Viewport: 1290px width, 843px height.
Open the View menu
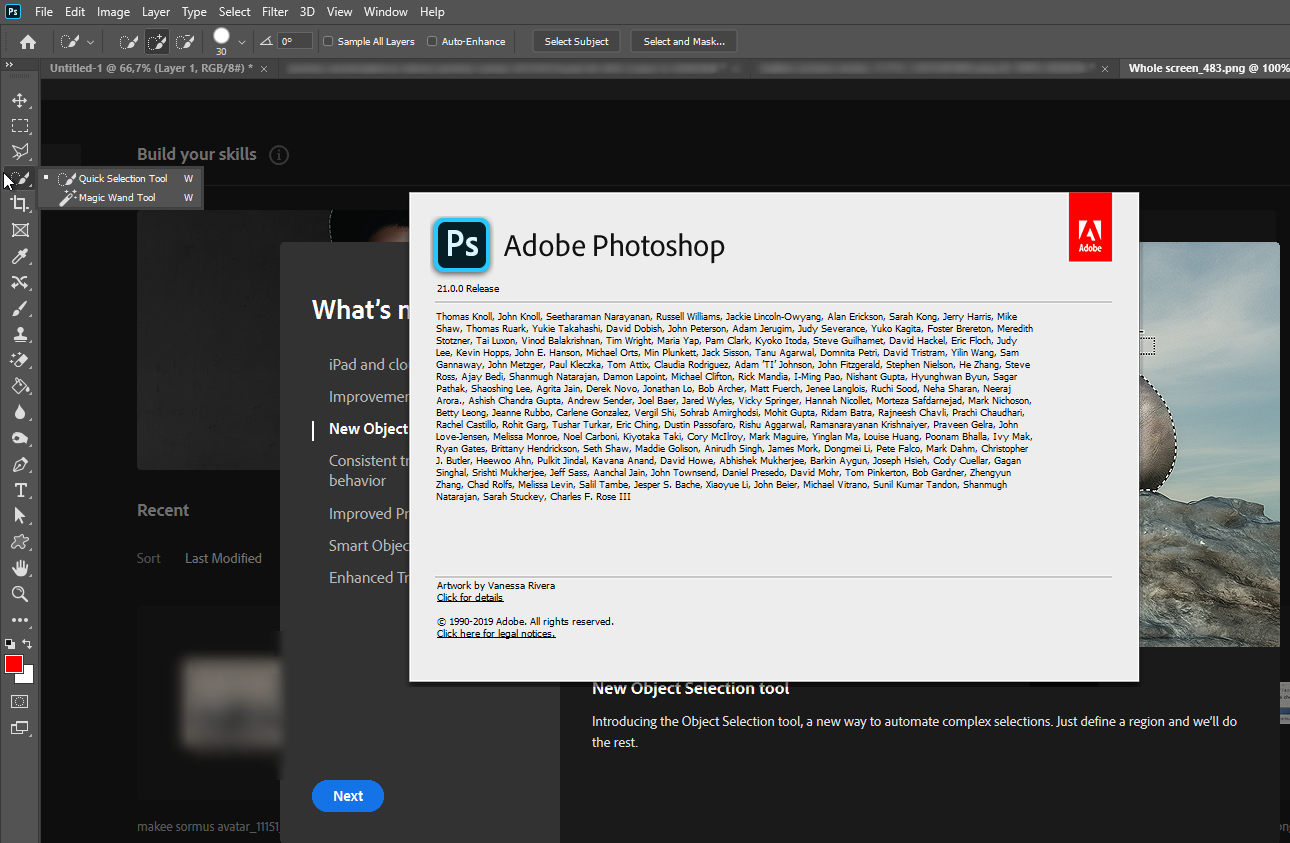click(339, 12)
